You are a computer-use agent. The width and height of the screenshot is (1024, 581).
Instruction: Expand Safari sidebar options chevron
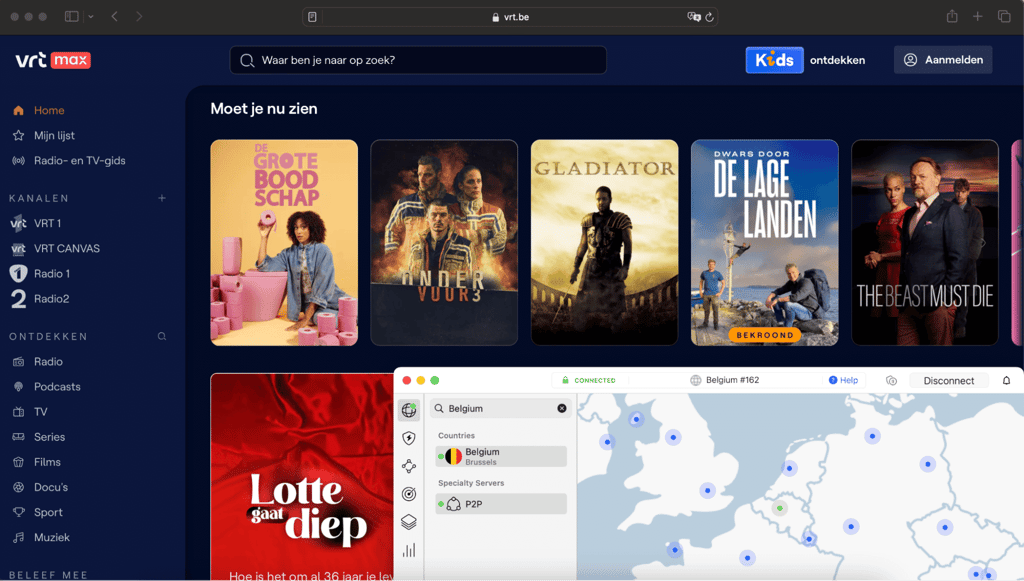click(91, 16)
